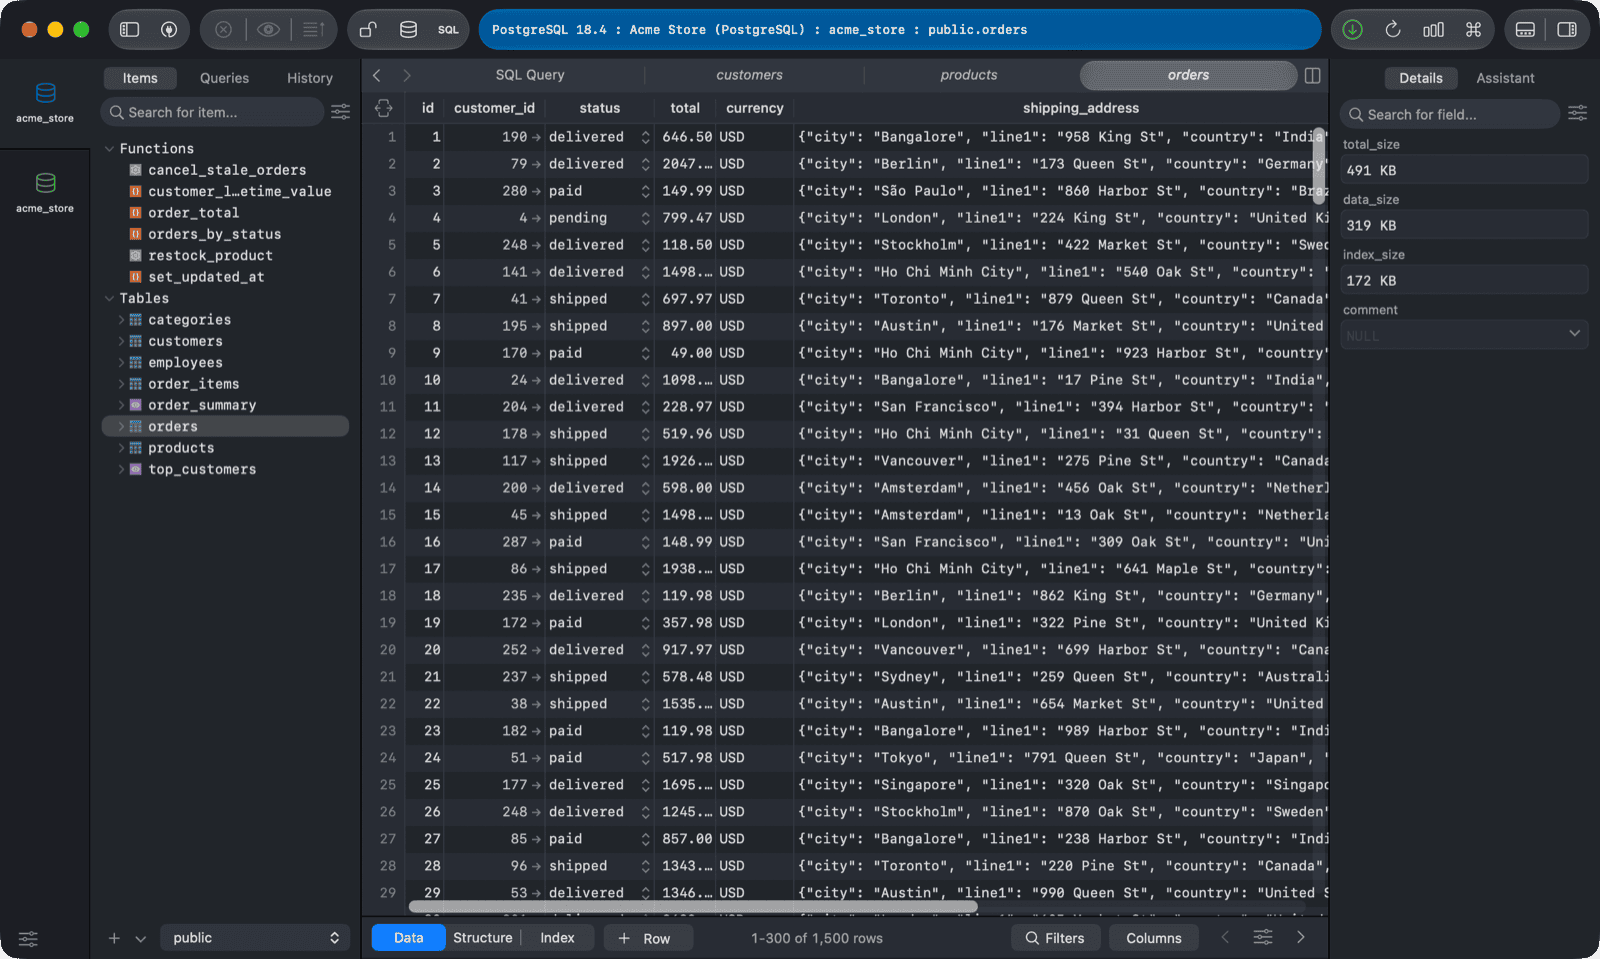Focus the Search for item field
The width and height of the screenshot is (1600, 959).
tap(213, 112)
